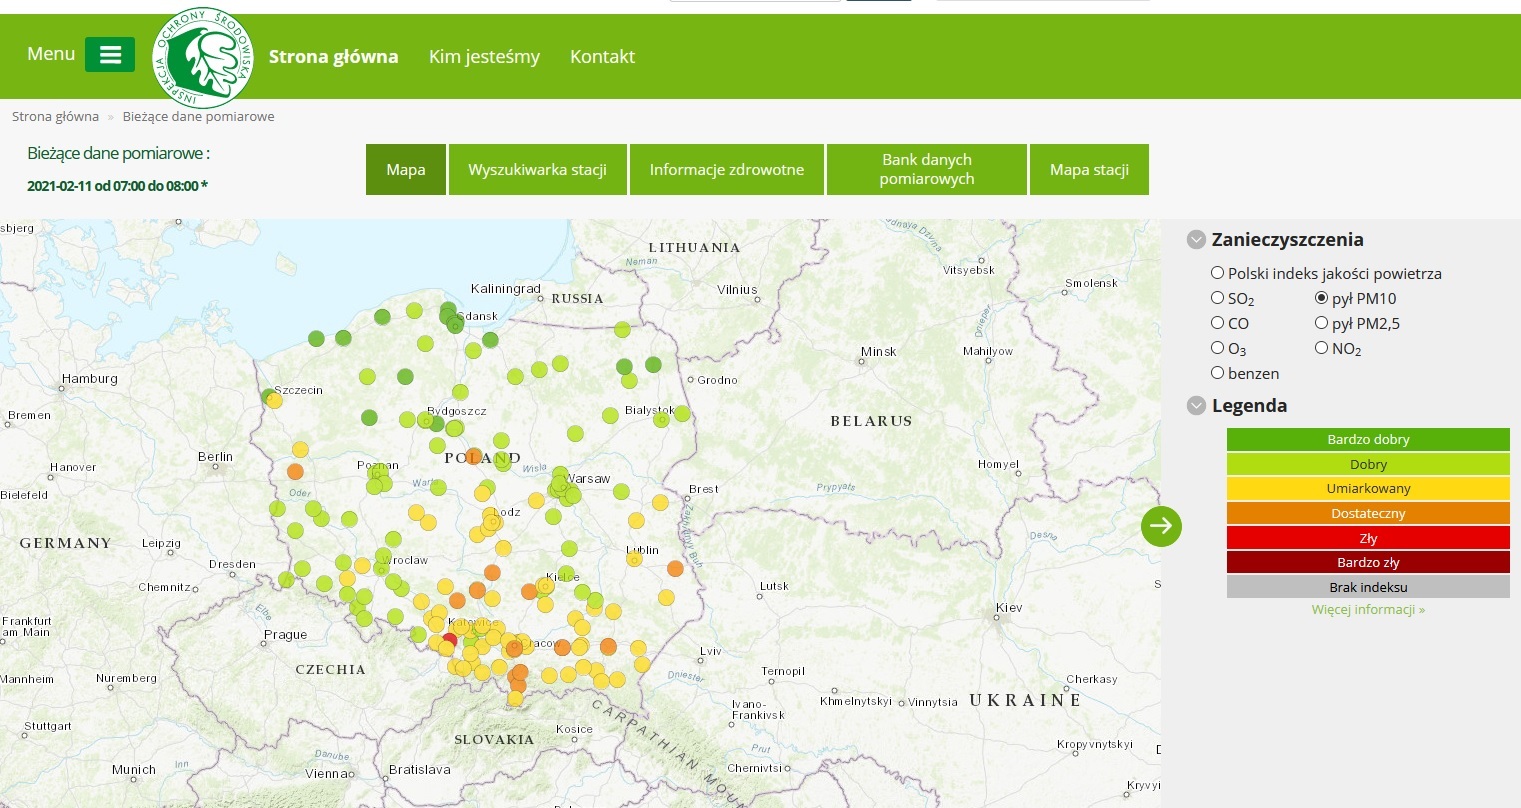Image resolution: width=1521 pixels, height=808 pixels.
Task: Click the red station marker near Katowice
Action: point(449,640)
